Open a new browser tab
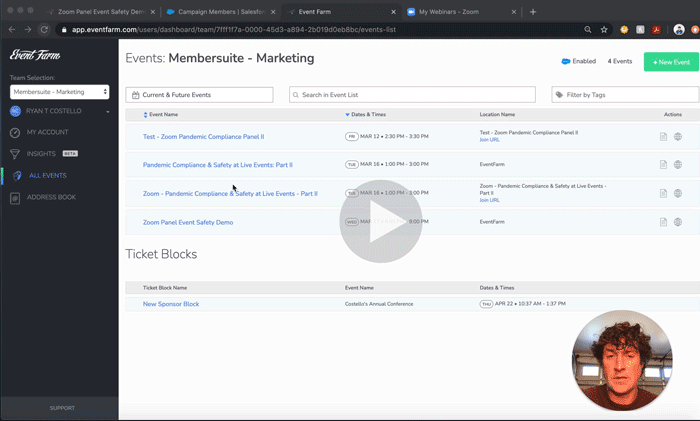Screen dimensions: 700x421 click(x=533, y=12)
